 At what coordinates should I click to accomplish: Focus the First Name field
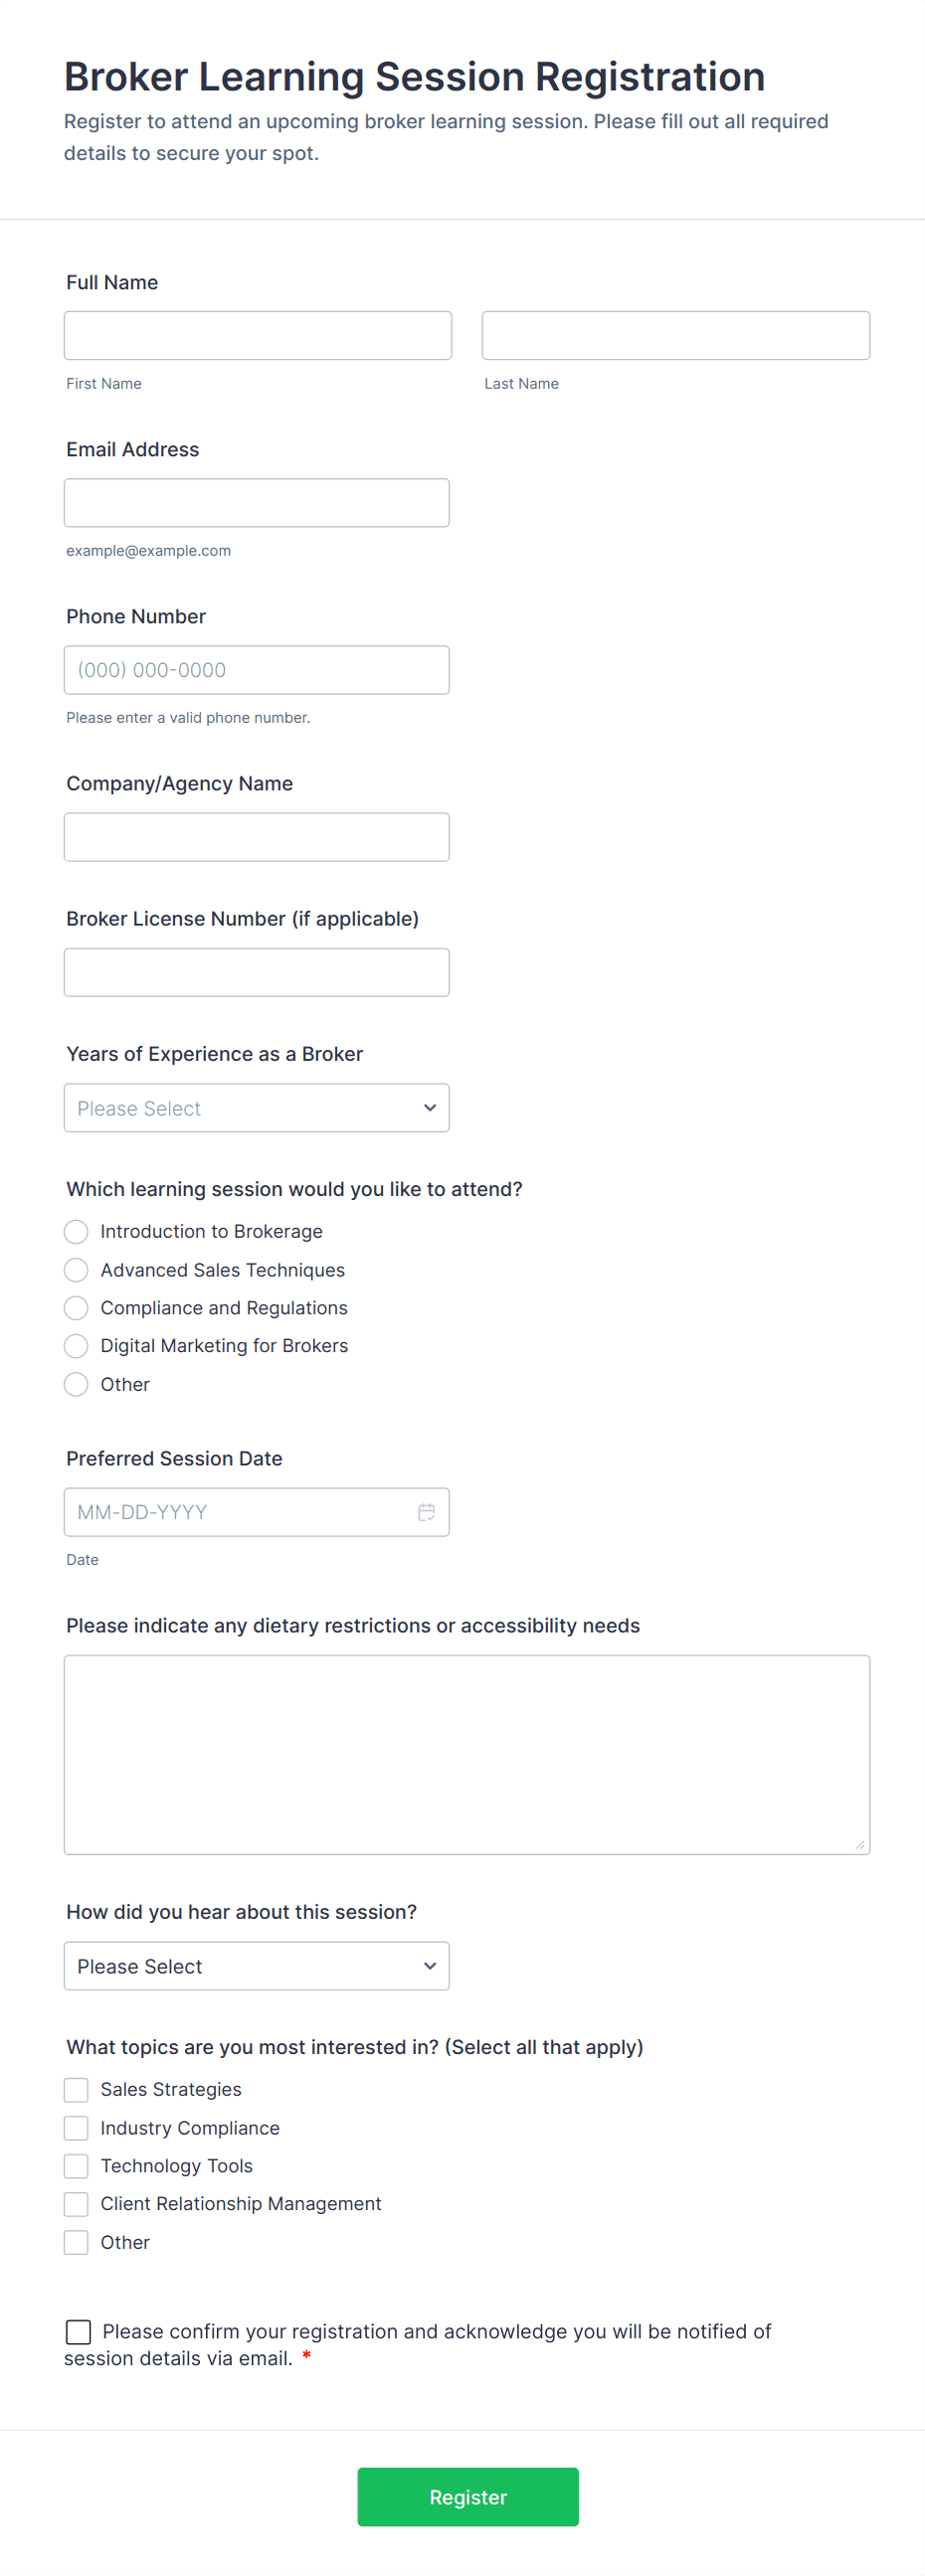point(258,336)
